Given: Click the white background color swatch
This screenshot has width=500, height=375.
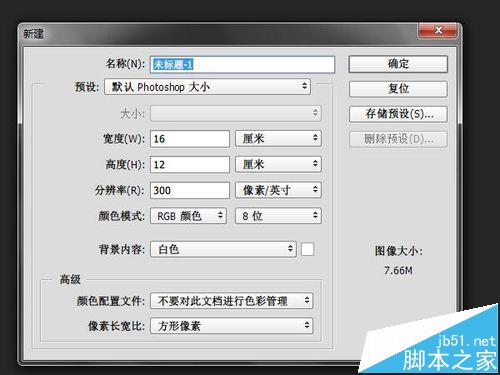Looking at the screenshot, I should click(307, 249).
